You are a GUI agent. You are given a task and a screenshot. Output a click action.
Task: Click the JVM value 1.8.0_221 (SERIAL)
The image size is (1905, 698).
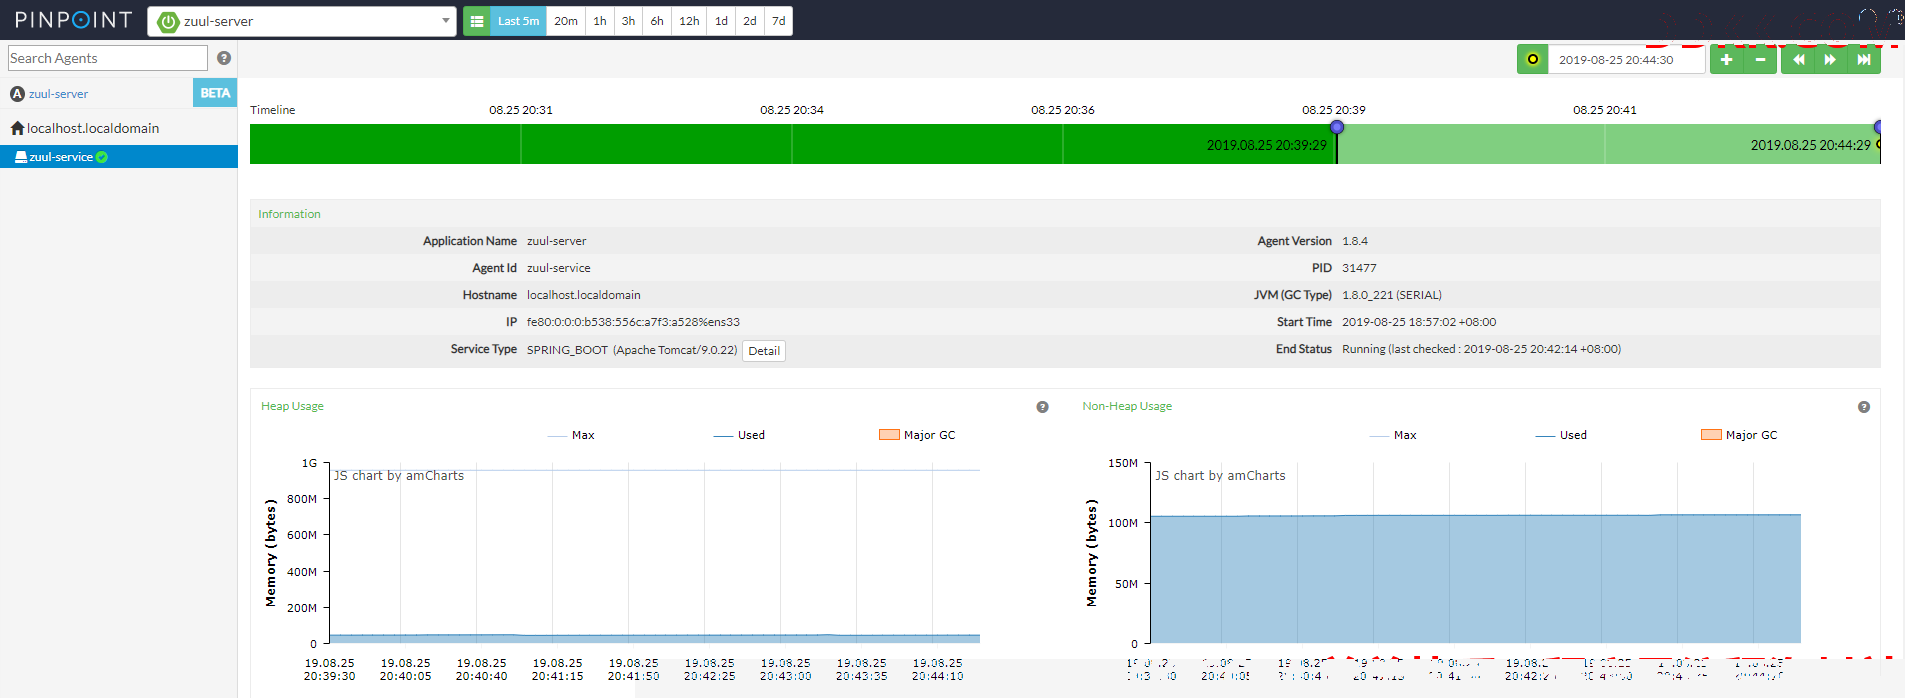pos(1392,295)
